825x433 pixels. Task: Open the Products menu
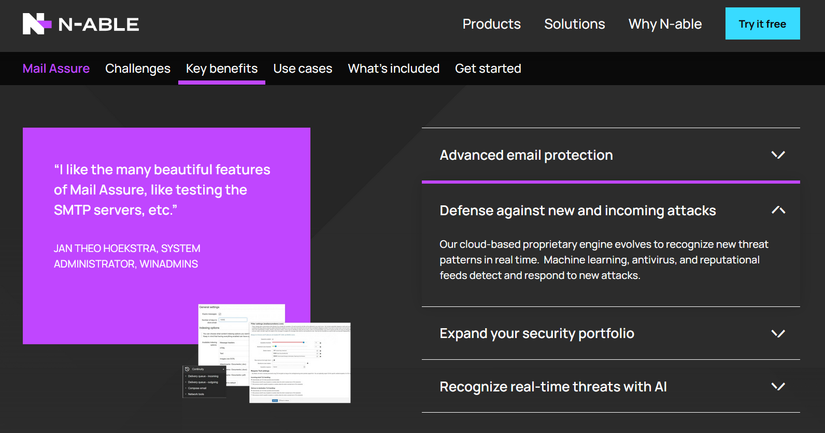click(491, 24)
